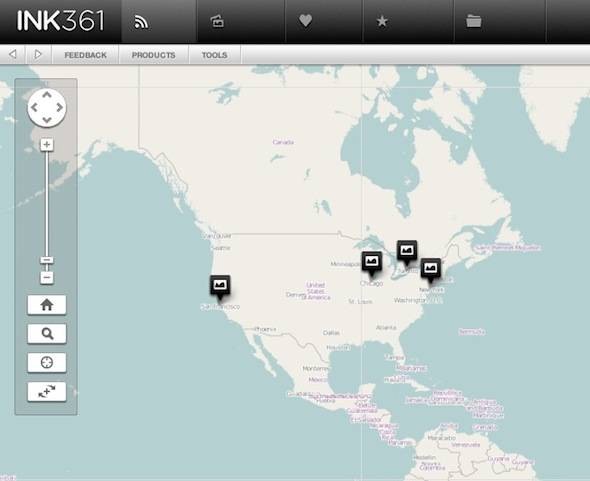Viewport: 590px width, 481px height.
Task: Pan the map down
Action: pos(47,120)
